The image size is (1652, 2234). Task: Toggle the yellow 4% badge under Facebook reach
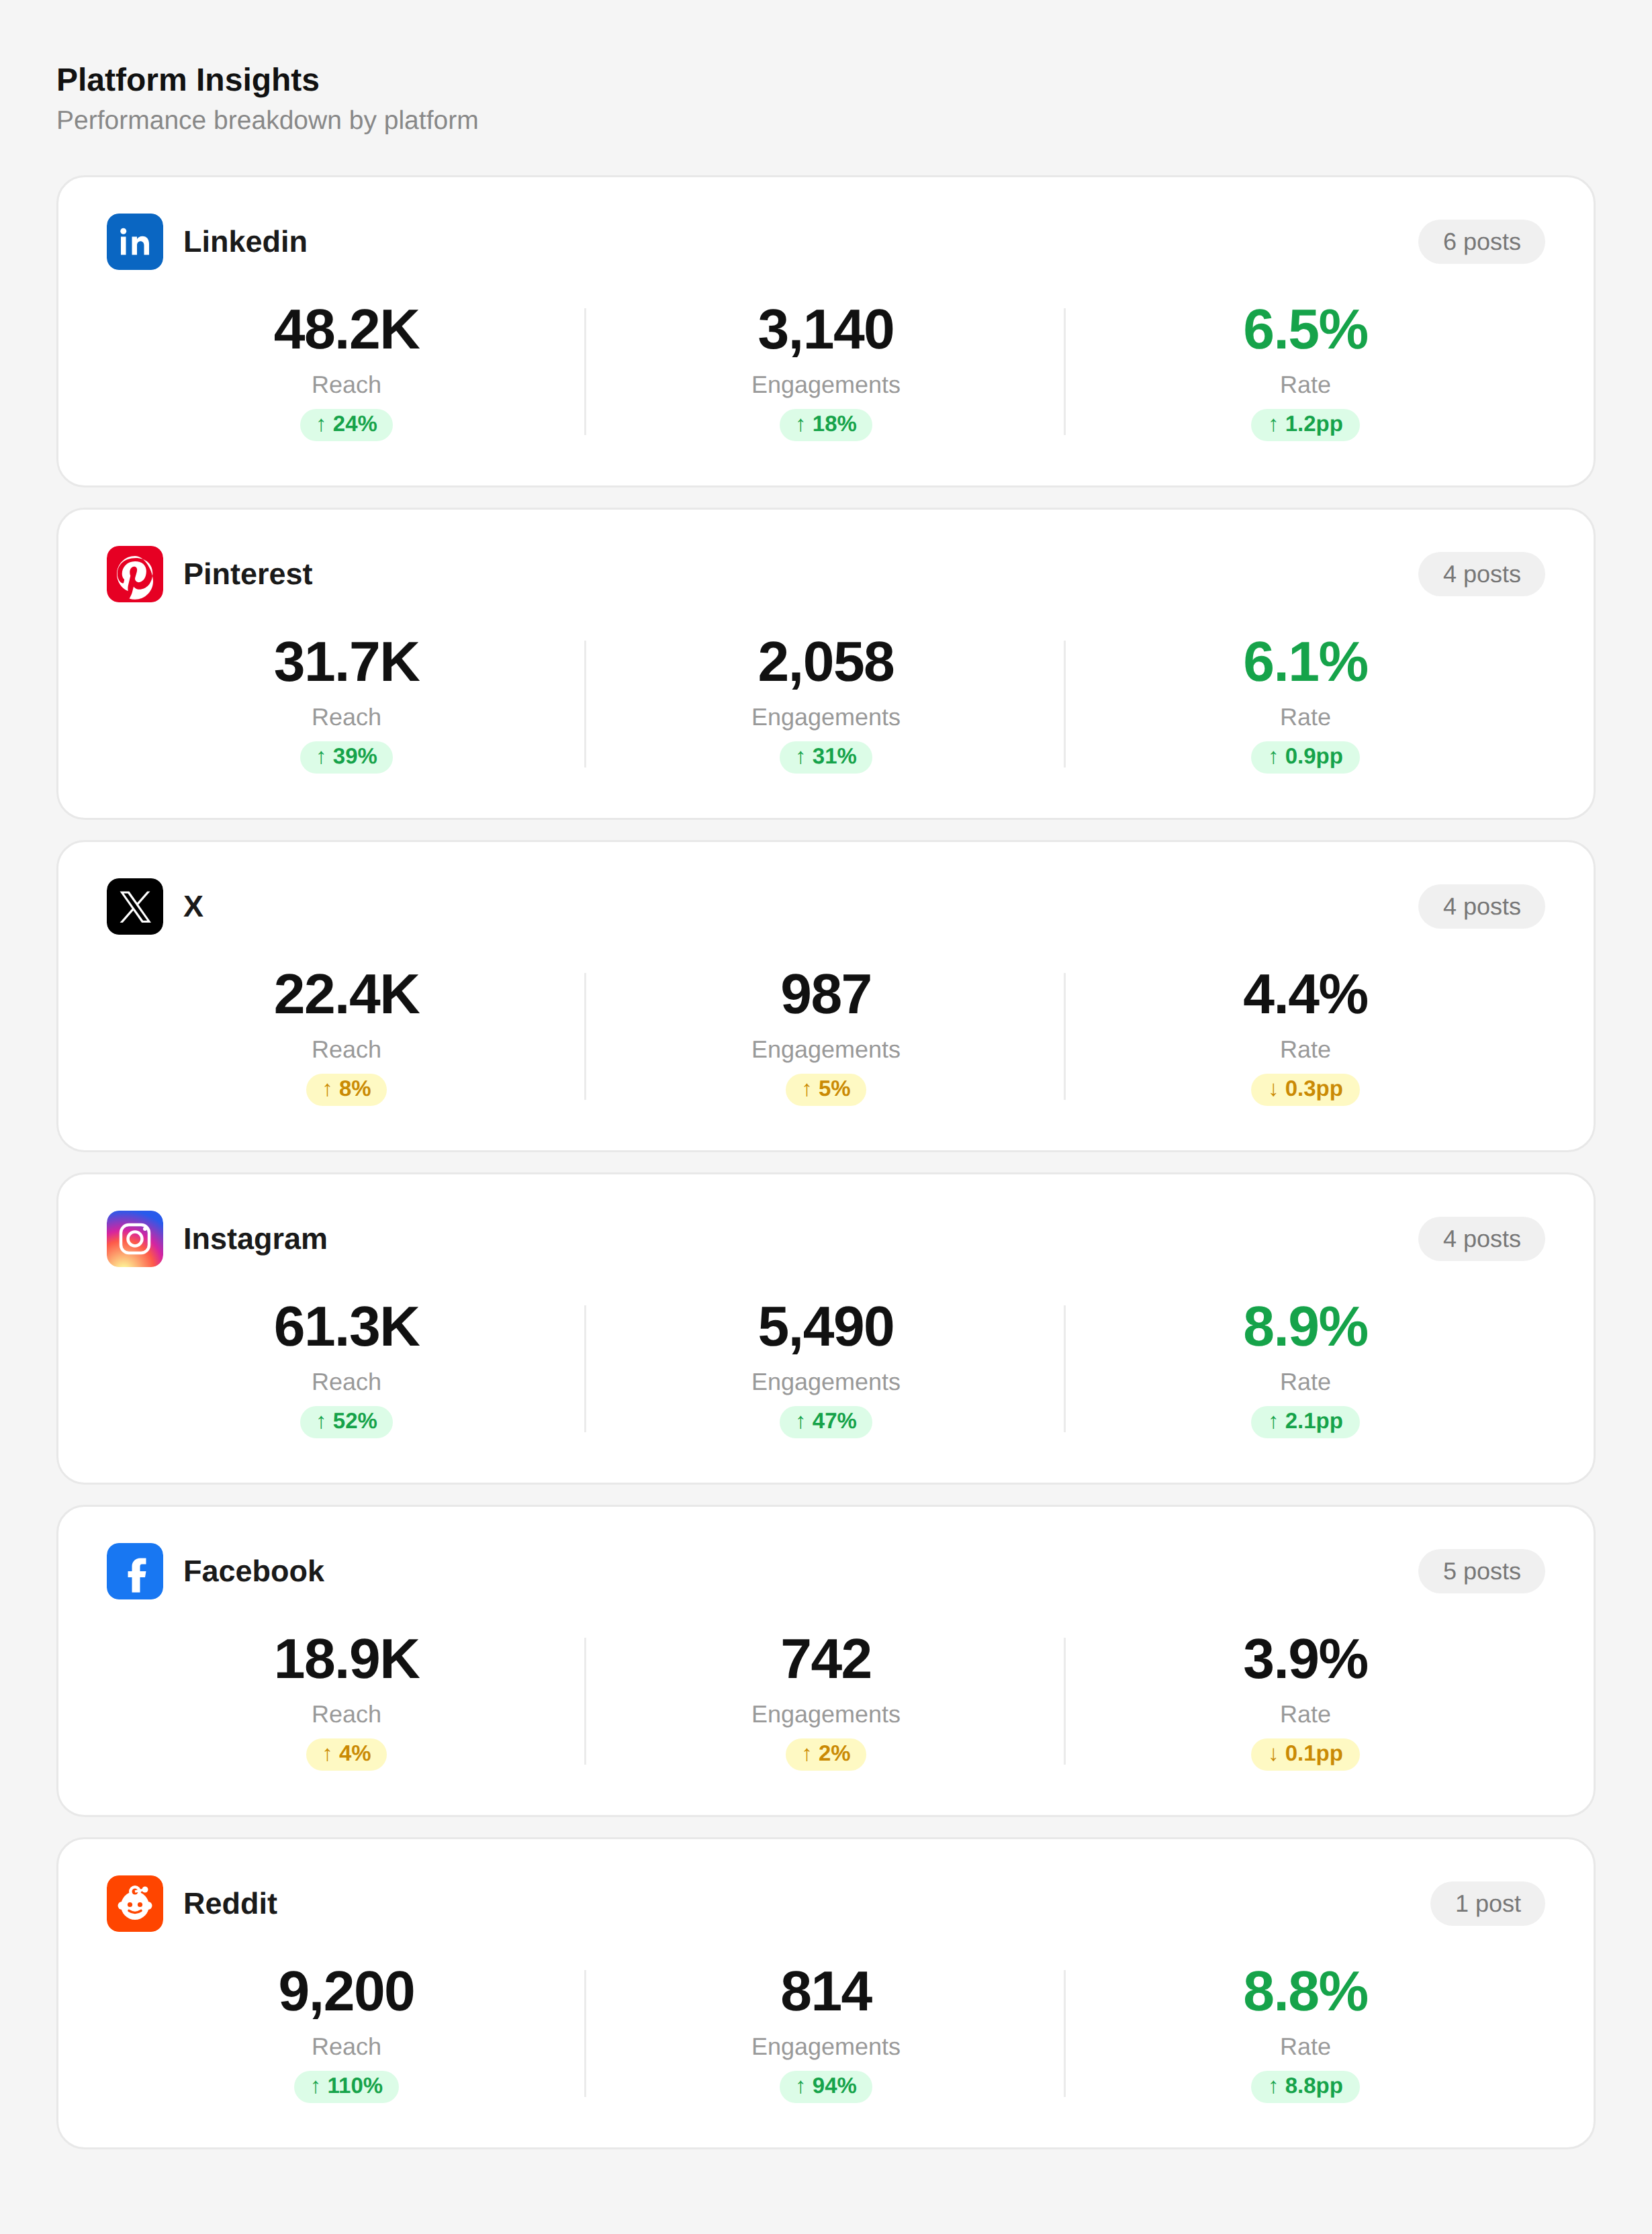[346, 1754]
